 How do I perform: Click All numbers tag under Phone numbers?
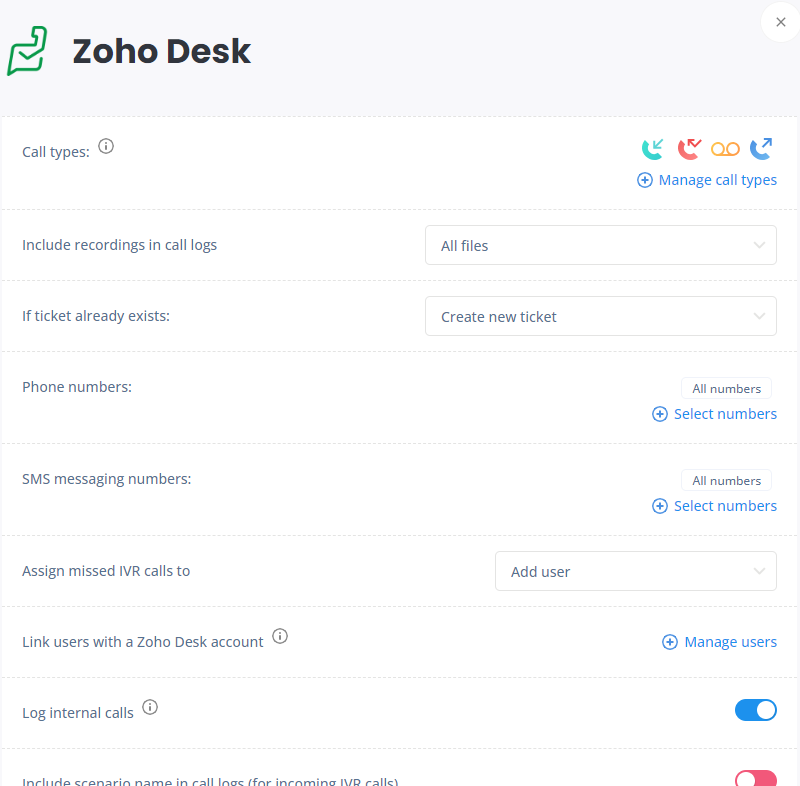[x=726, y=389]
